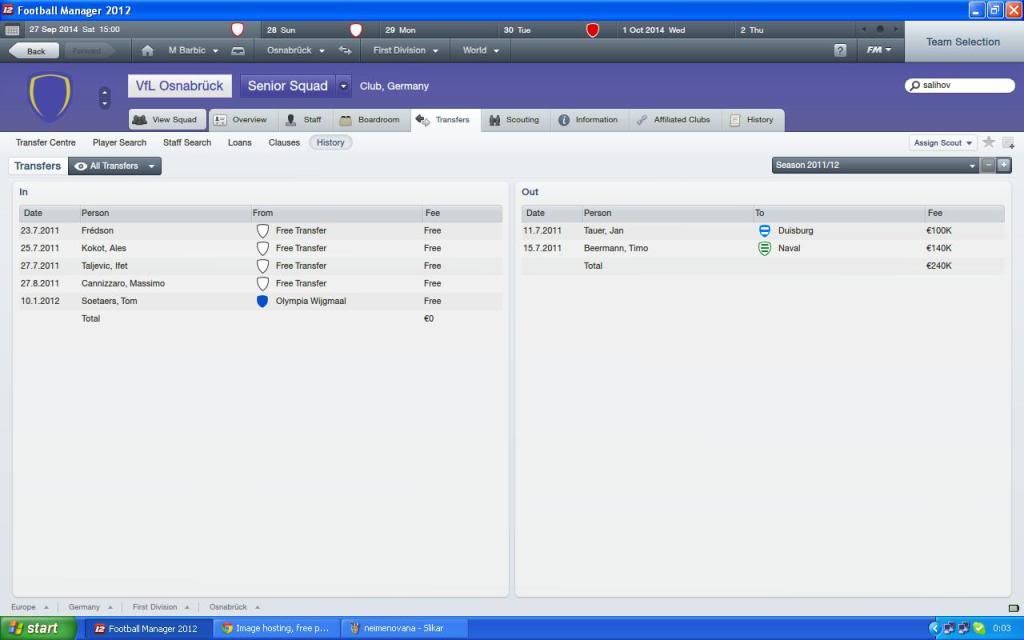Click the green tray icon near the clock
Screen dimensions: 1024x640
[979, 628]
